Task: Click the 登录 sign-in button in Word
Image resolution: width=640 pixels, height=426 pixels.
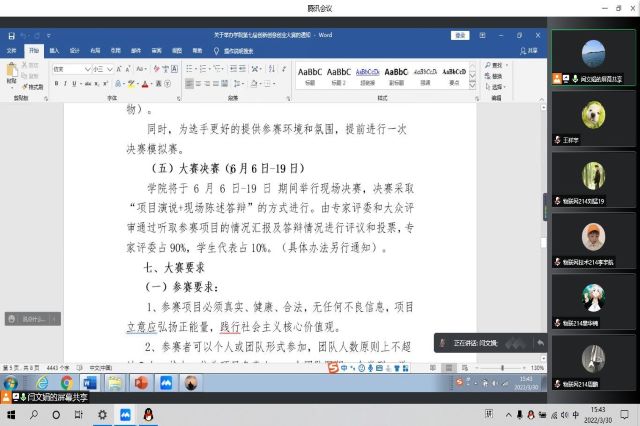Action: (x=460, y=34)
